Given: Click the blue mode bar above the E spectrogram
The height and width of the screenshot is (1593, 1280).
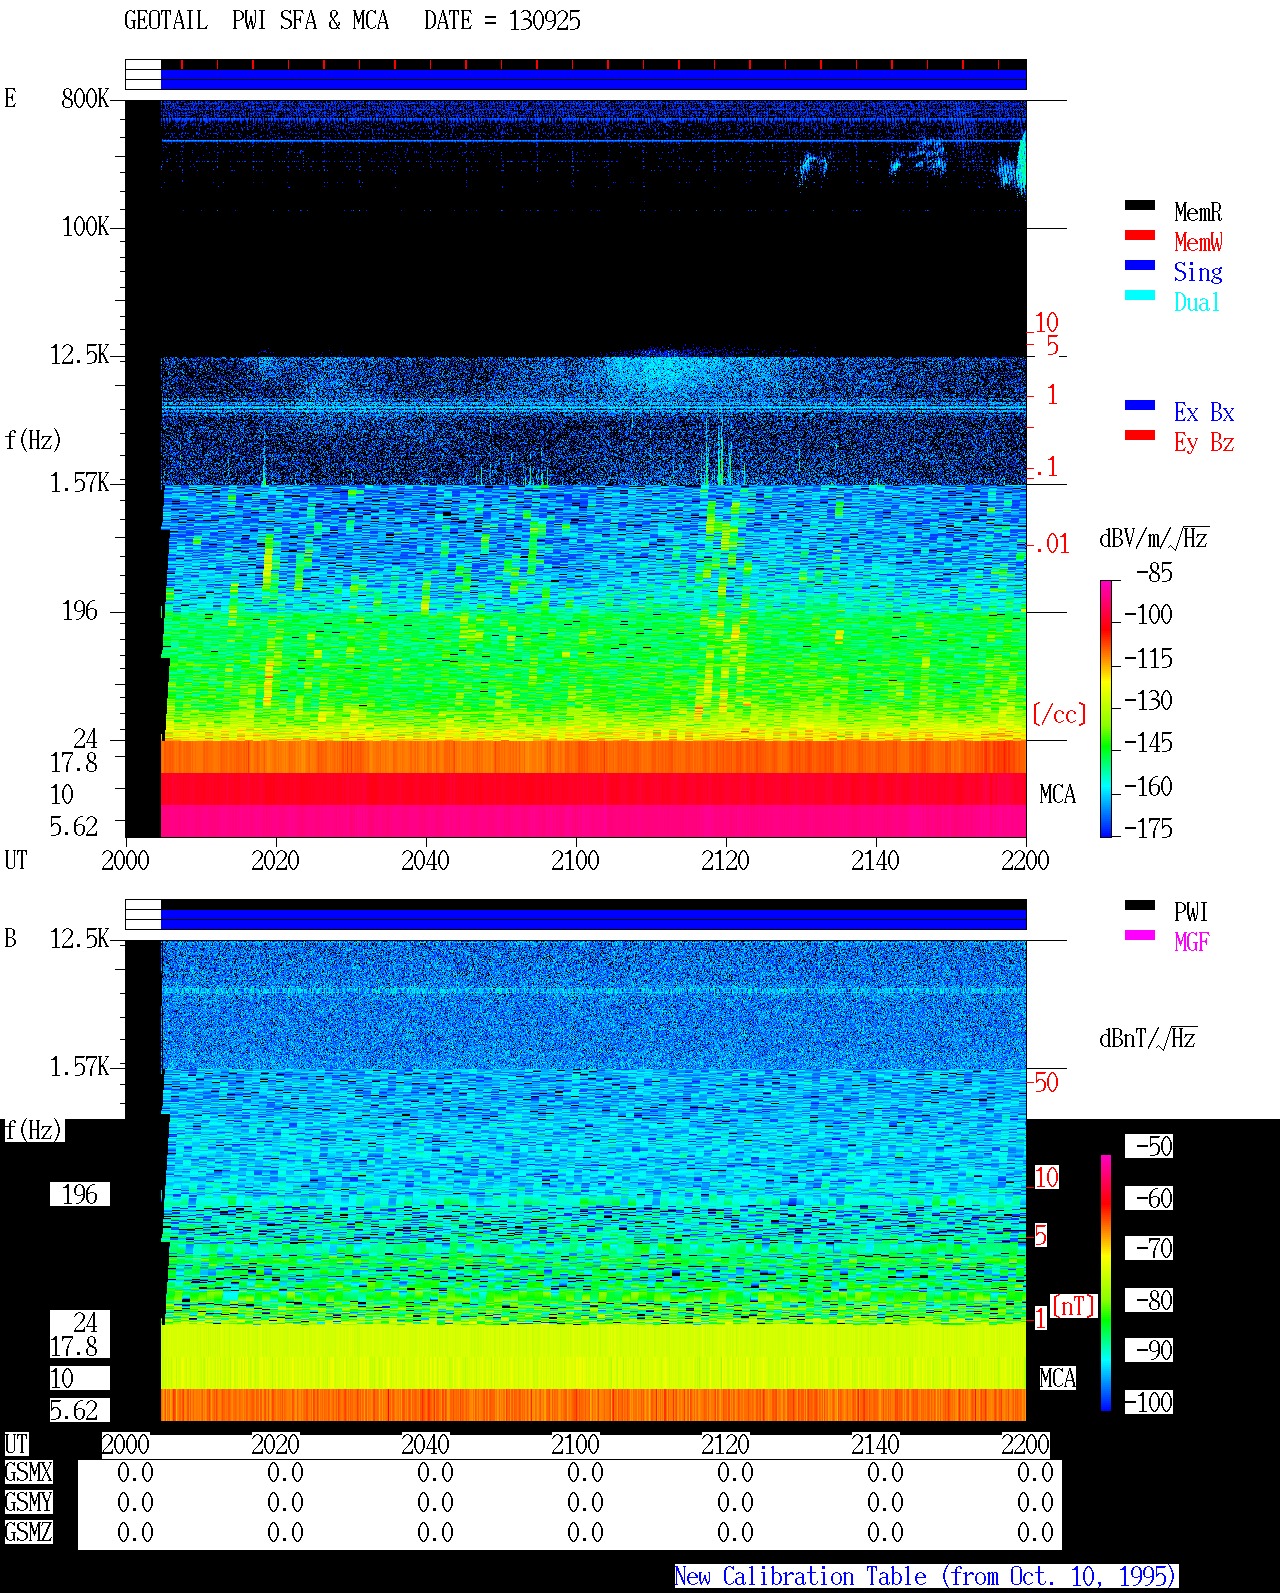Looking at the screenshot, I should coord(594,78).
